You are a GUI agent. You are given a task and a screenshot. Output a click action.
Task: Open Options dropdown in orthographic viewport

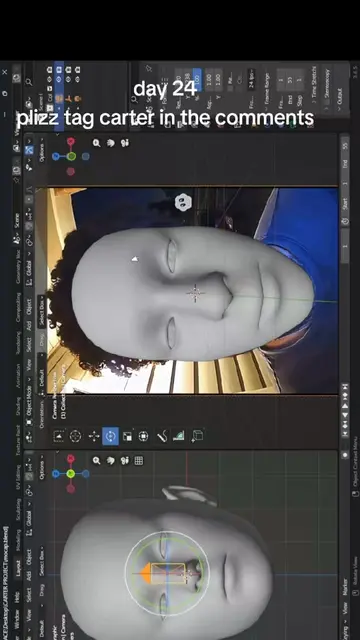coord(42,468)
